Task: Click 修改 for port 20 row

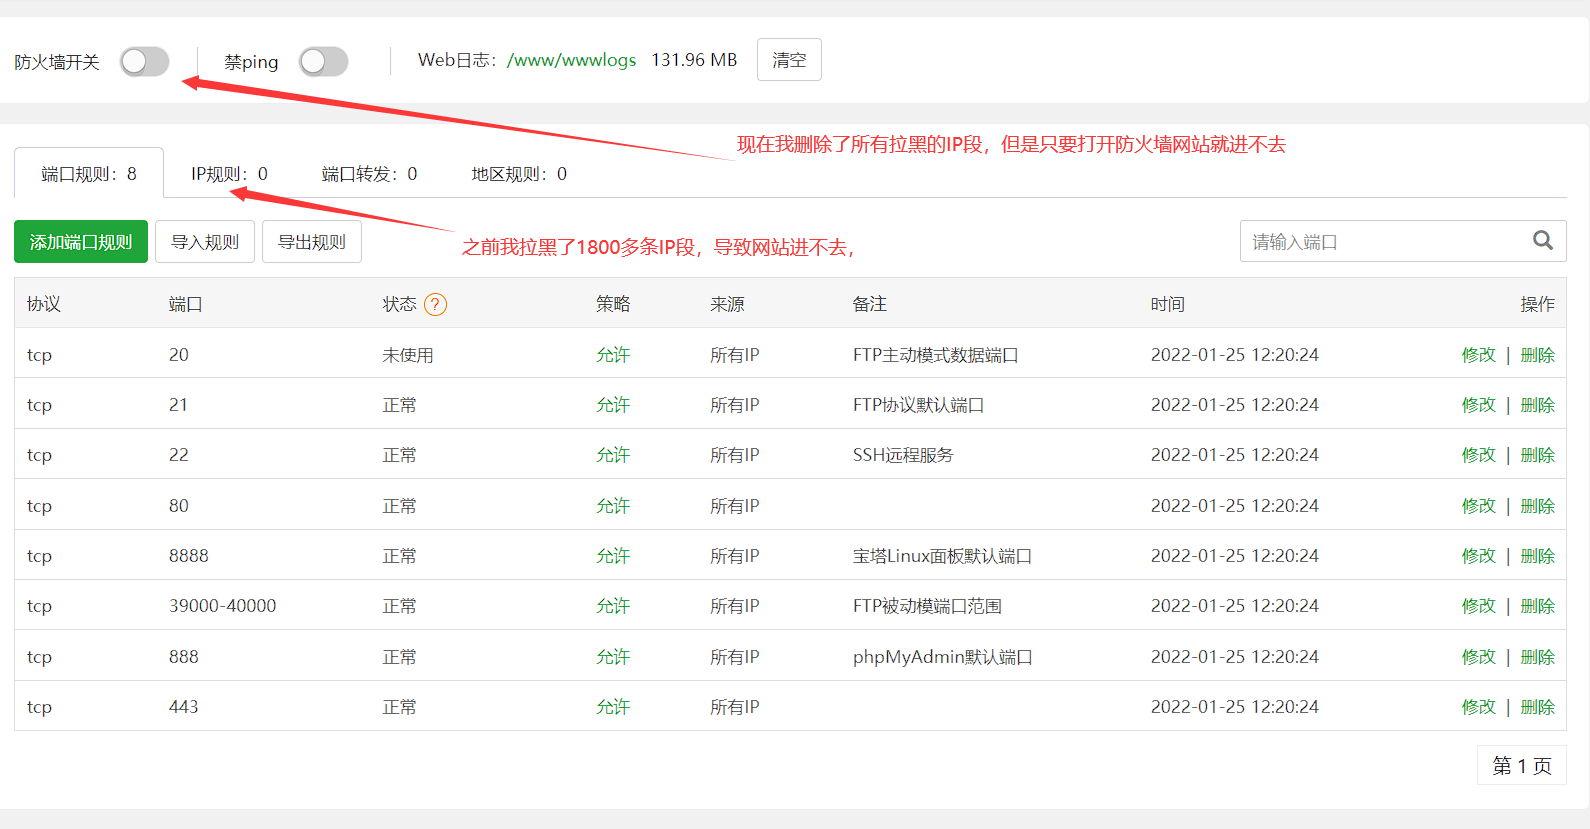Action: click(x=1479, y=355)
